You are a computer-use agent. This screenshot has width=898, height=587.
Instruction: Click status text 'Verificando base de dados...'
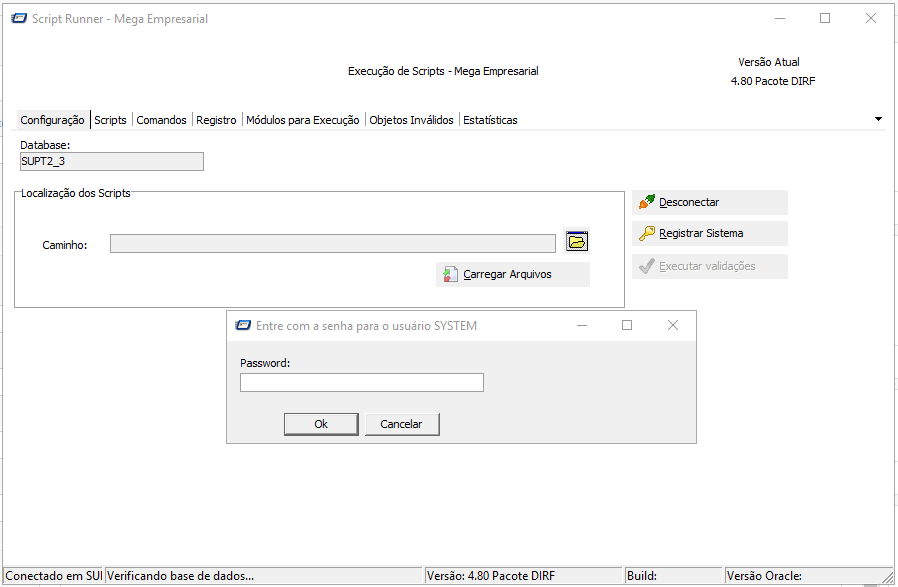(x=180, y=576)
